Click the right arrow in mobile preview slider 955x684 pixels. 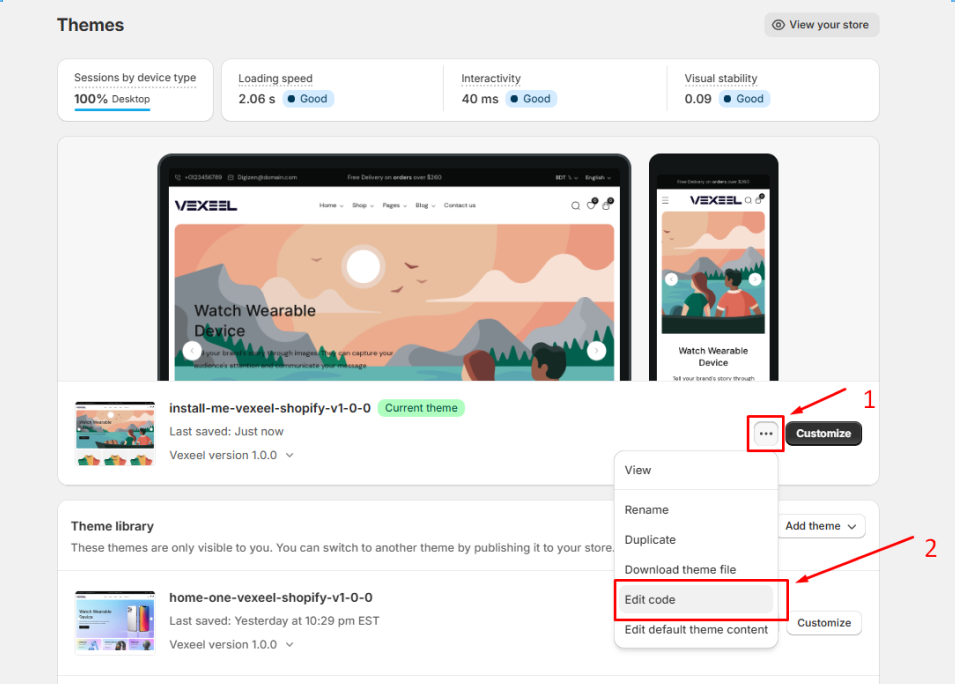[755, 279]
